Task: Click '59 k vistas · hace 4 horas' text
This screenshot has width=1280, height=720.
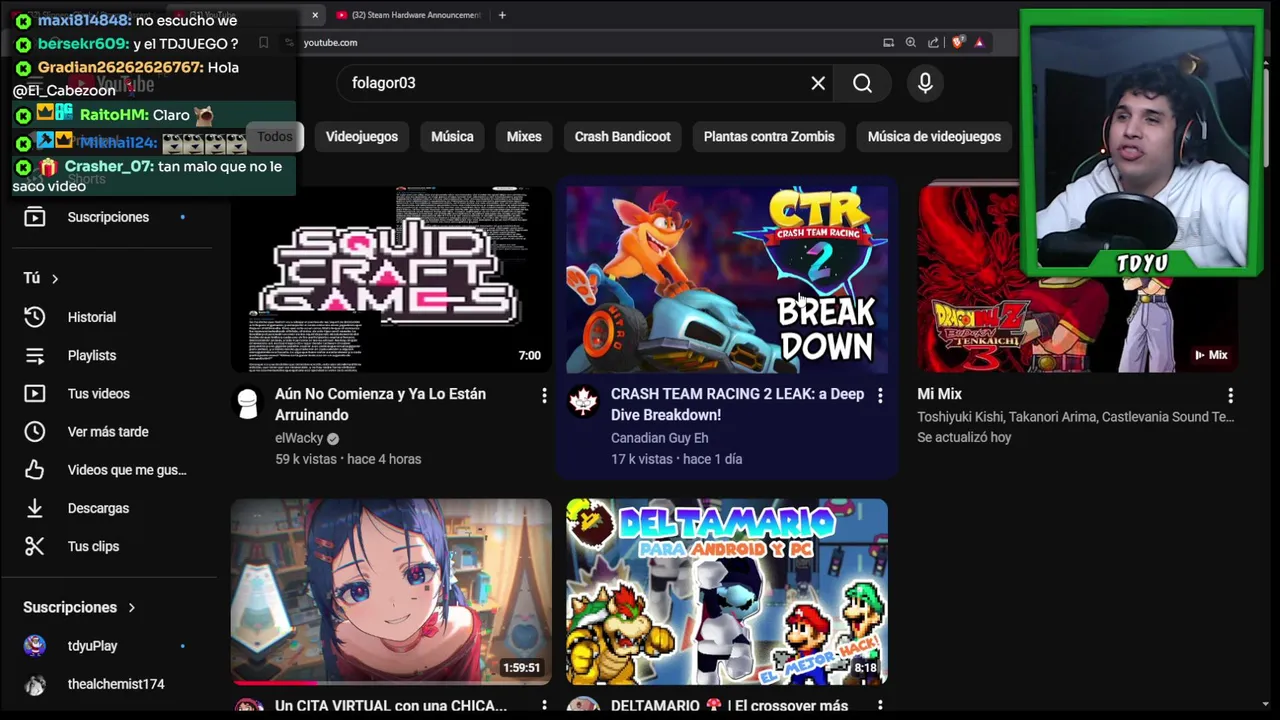Action: tap(348, 459)
